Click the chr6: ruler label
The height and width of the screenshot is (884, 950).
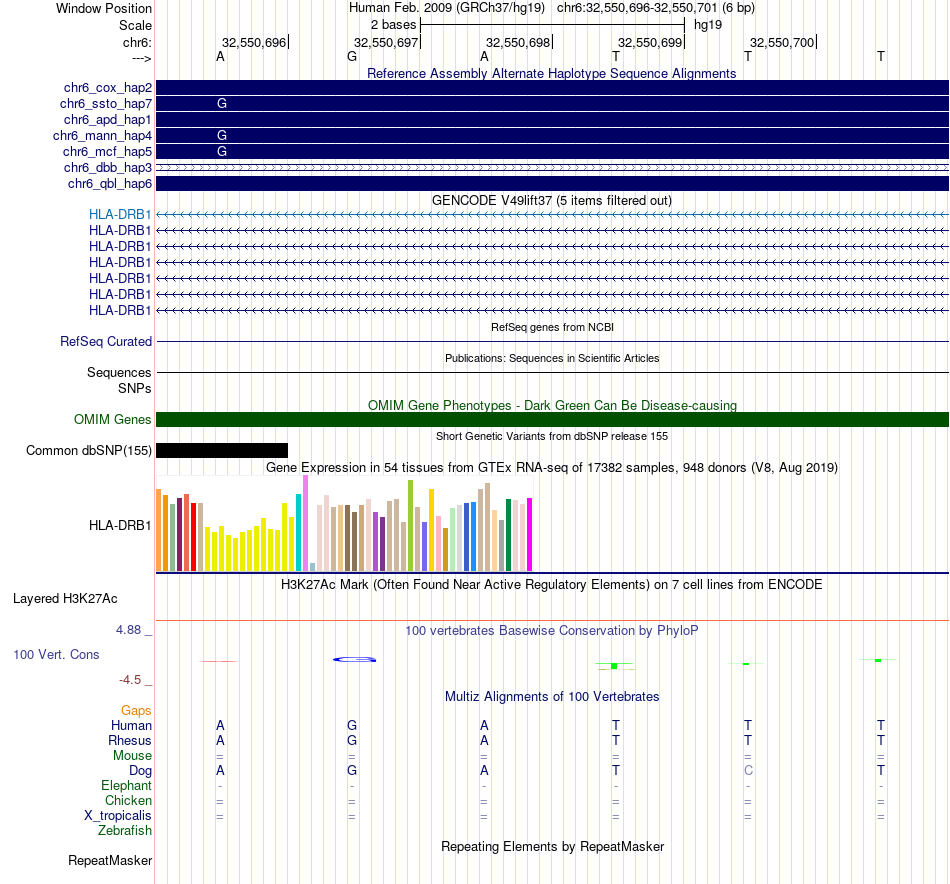(x=137, y=42)
